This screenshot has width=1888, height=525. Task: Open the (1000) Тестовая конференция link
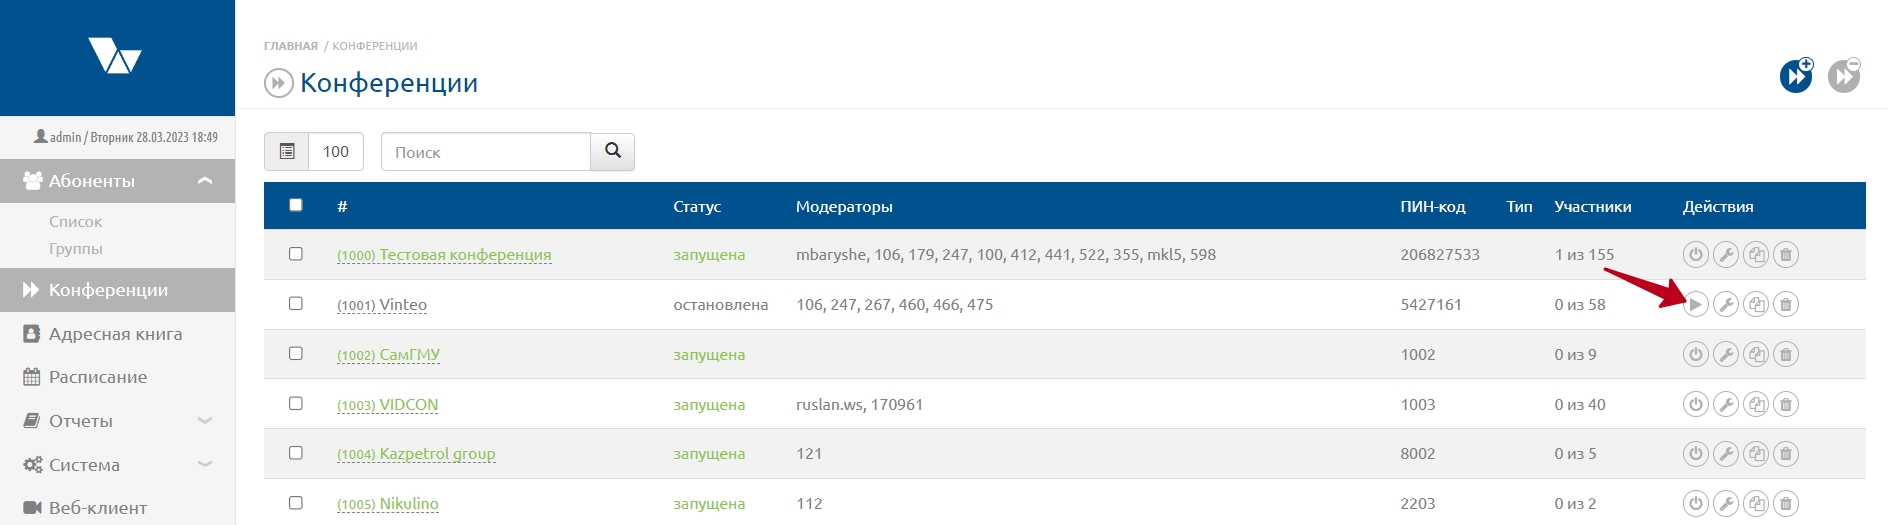444,255
